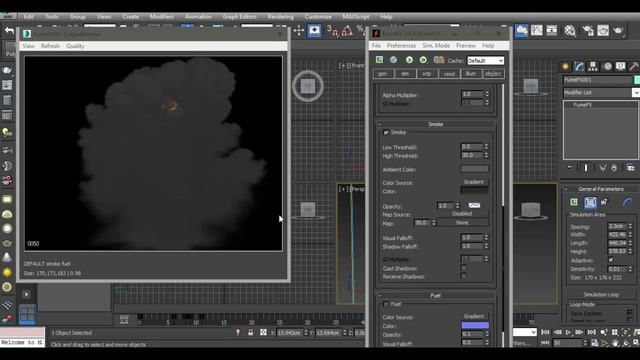Open the Curve Editor toolbar icon
The width and height of the screenshot is (640, 360).
[x=537, y=31]
